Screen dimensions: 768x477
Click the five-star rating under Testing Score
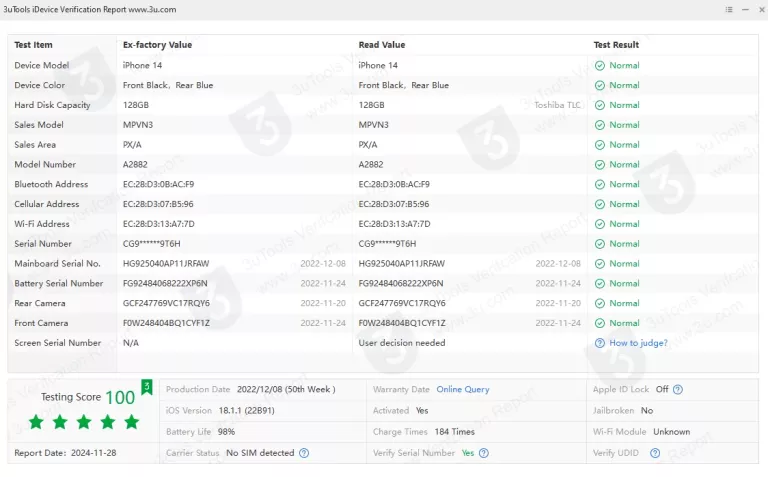pos(84,422)
